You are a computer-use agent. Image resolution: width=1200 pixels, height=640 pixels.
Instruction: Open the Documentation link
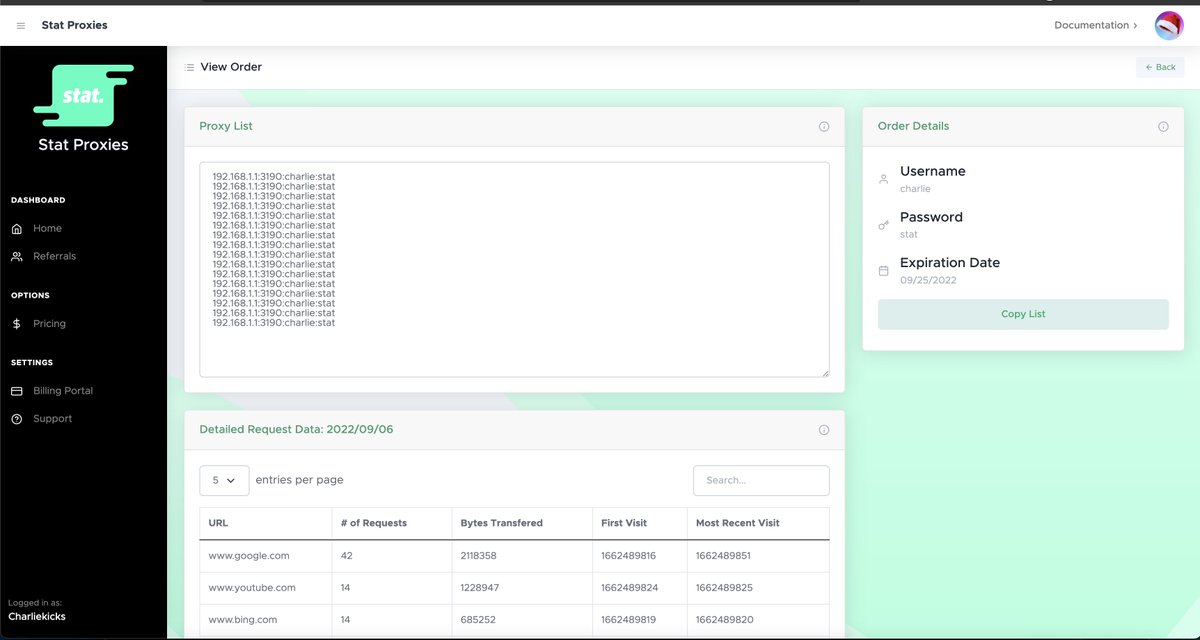pyautogui.click(x=1095, y=25)
